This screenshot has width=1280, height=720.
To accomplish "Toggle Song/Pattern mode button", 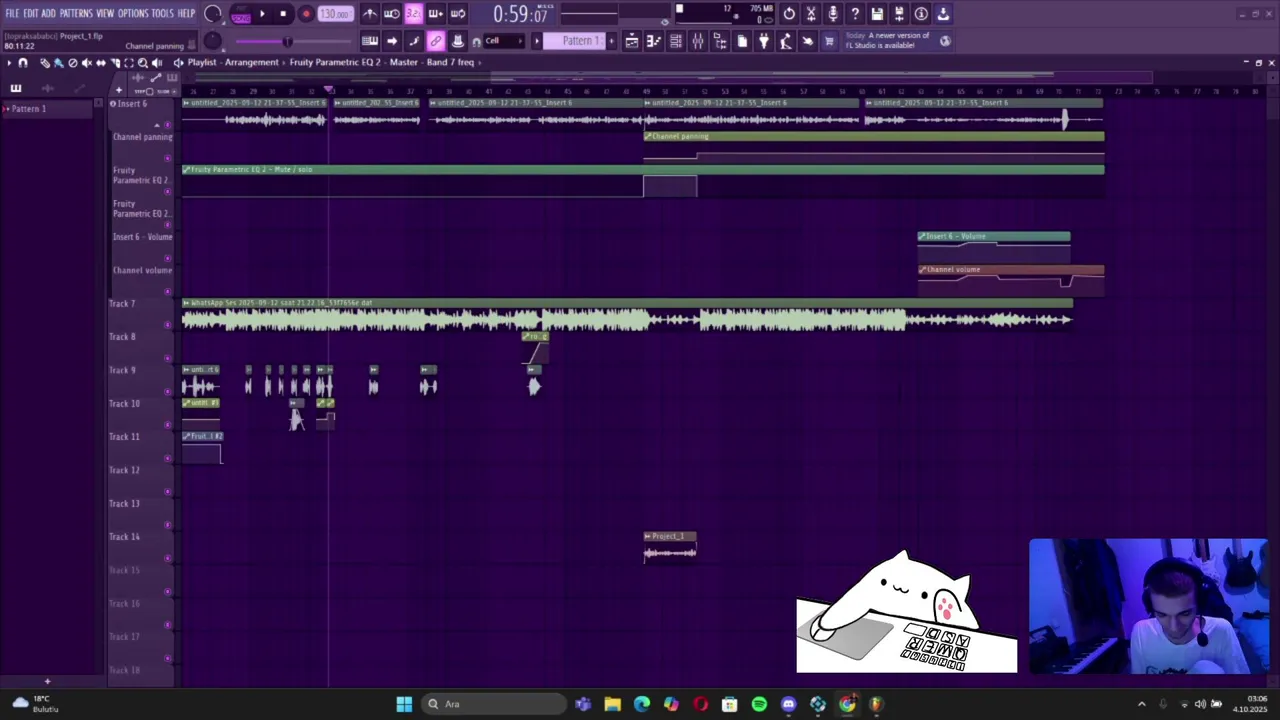I will (x=240, y=14).
